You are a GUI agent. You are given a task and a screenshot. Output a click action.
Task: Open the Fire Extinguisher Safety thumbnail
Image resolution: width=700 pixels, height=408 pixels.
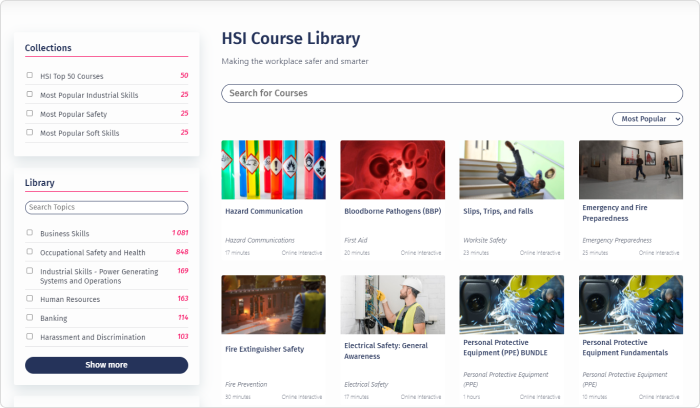coord(274,305)
